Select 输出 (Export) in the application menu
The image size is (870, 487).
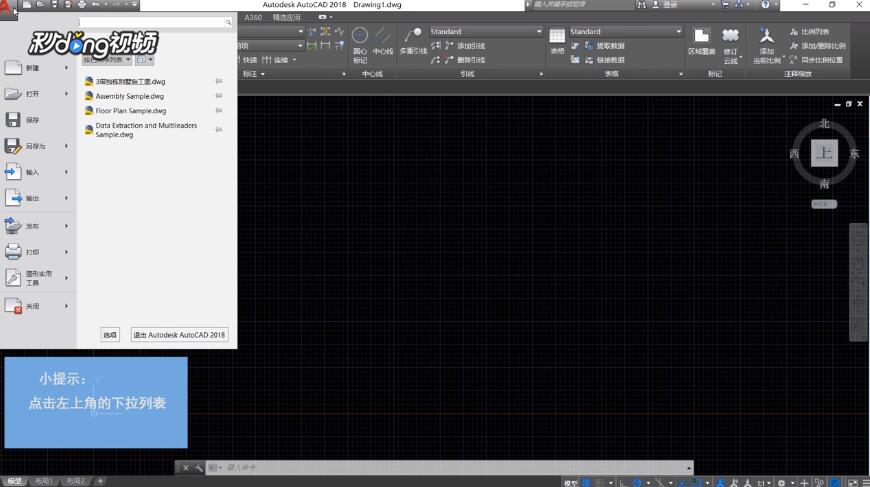(38, 198)
